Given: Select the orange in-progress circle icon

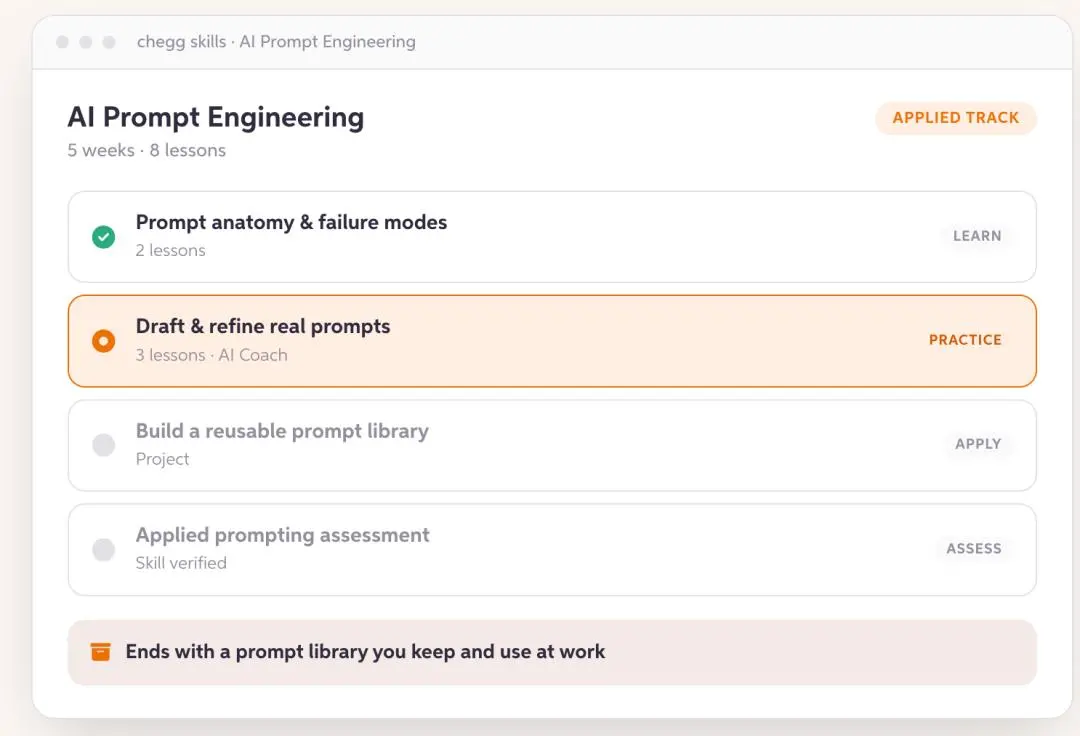Looking at the screenshot, I should coord(103,341).
